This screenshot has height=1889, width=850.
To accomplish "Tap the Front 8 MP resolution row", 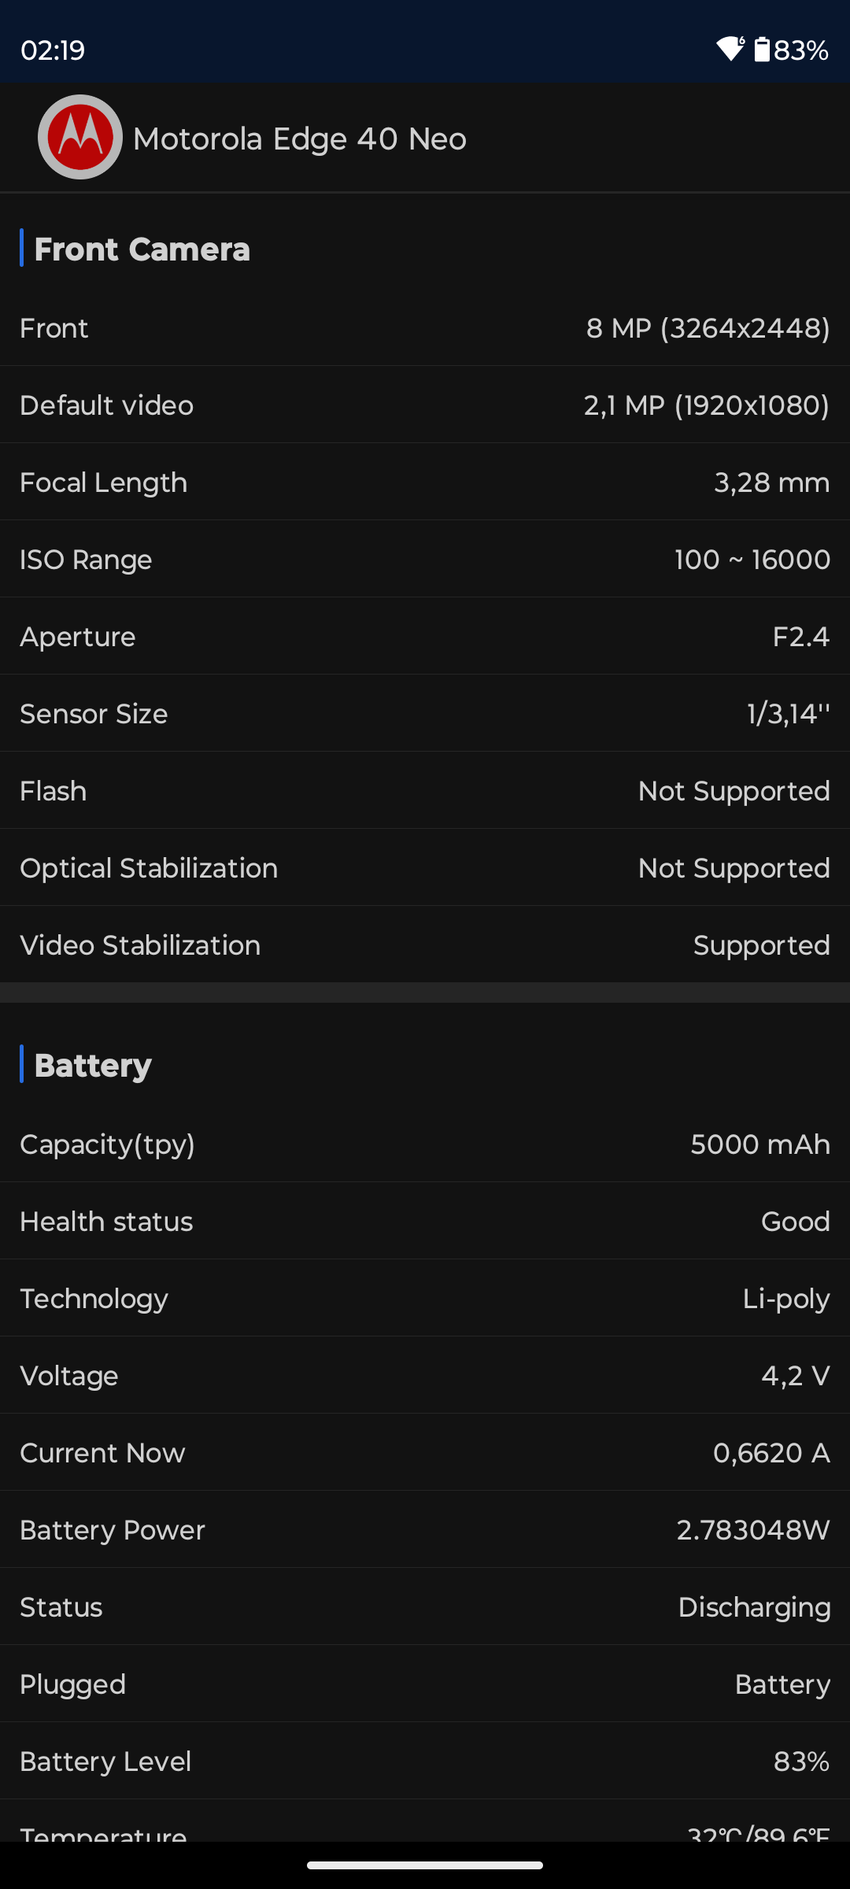I will [425, 328].
